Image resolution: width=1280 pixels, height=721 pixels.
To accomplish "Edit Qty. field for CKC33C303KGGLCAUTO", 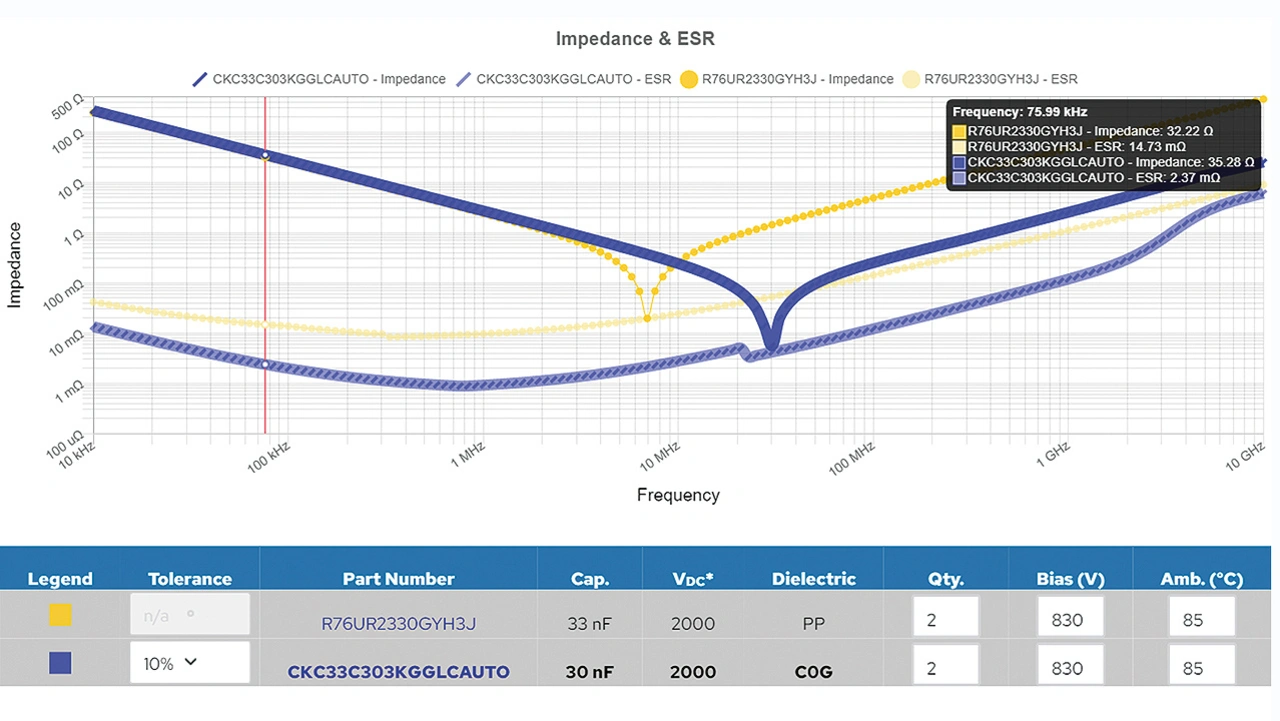I will click(945, 667).
